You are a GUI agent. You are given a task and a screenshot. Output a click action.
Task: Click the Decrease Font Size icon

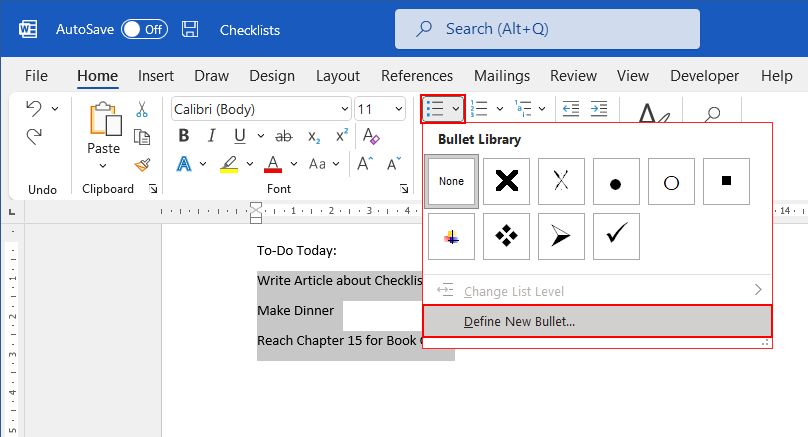(x=394, y=164)
